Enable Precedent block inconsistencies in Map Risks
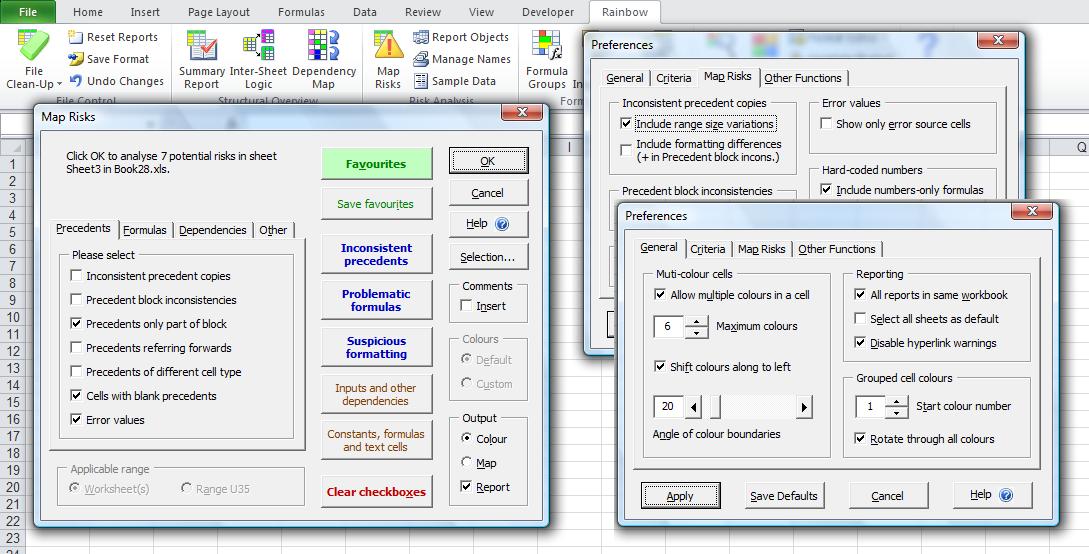Screen dimensions: 1089x554 coord(76,300)
